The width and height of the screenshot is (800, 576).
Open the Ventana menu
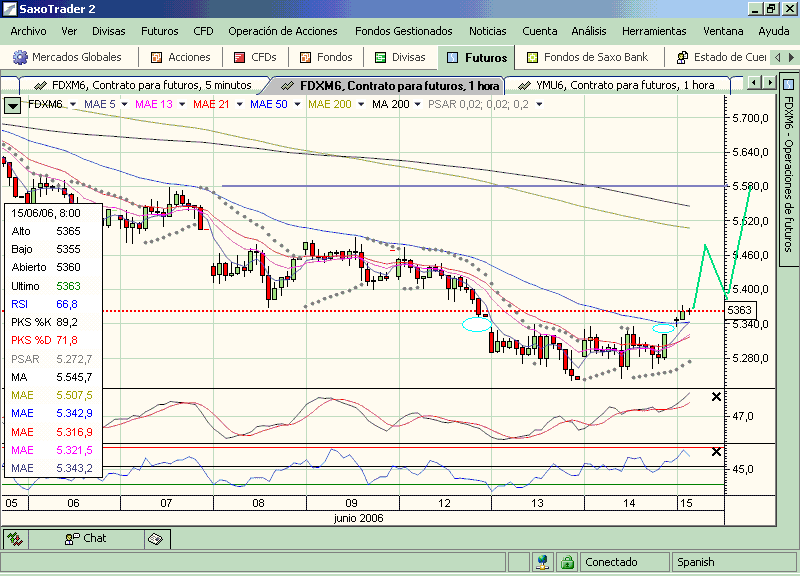723,31
